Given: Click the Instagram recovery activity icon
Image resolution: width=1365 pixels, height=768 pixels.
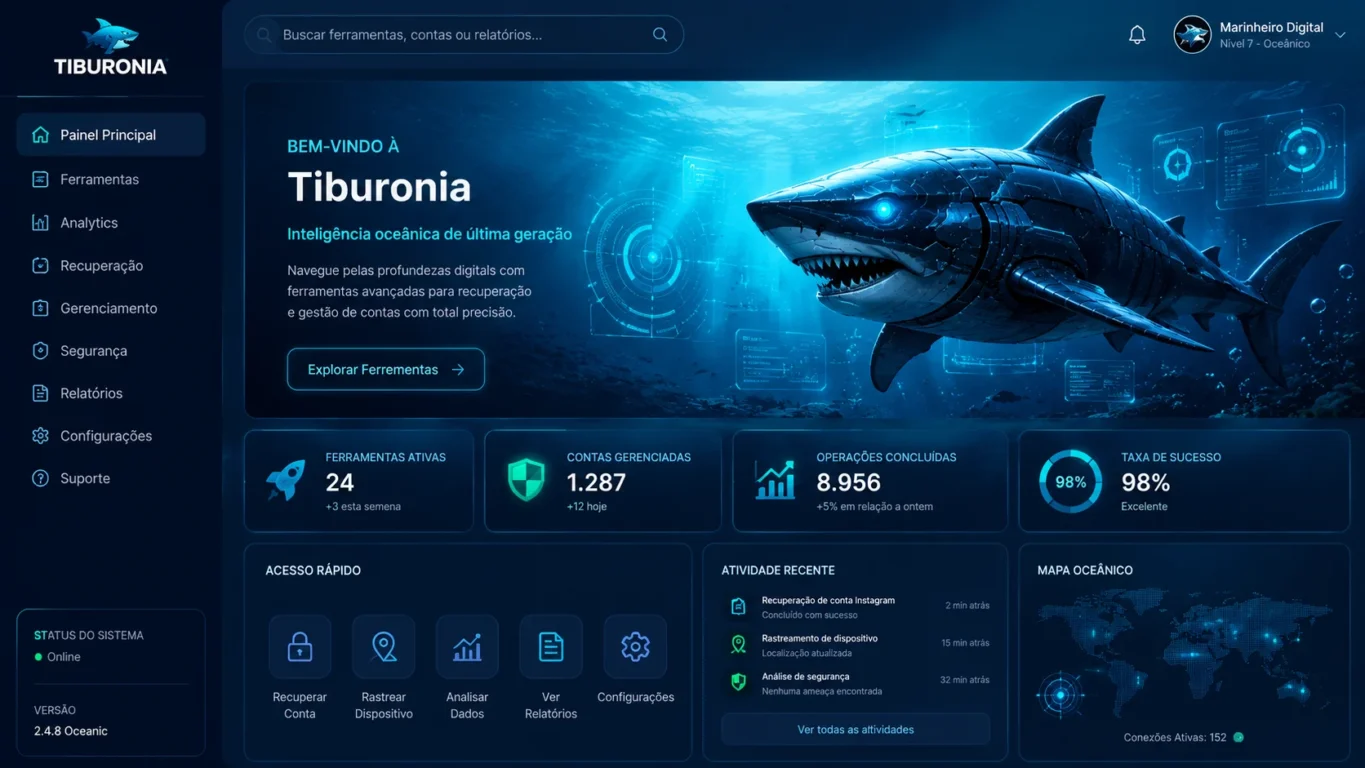Looking at the screenshot, I should (738, 606).
